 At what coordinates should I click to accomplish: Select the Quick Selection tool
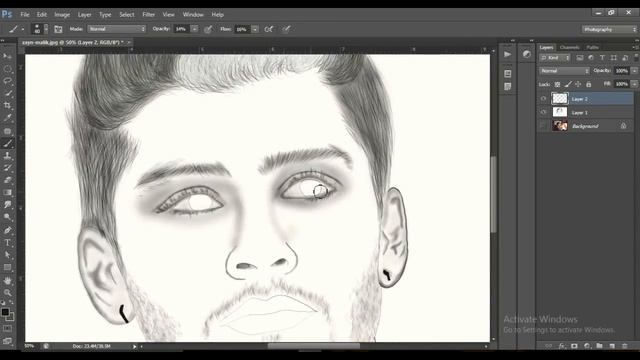pos(7,93)
